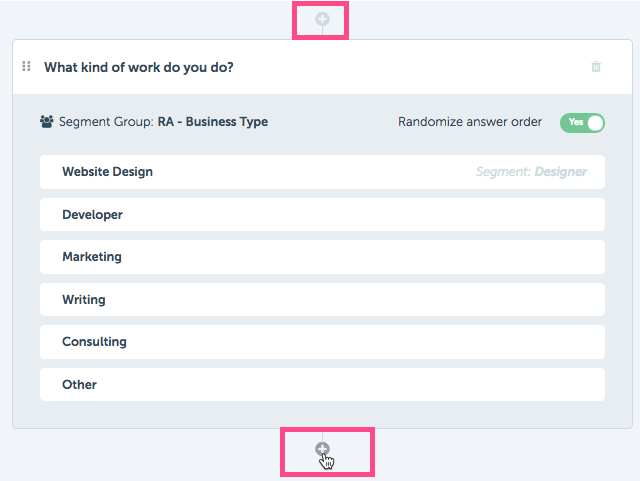Image resolution: width=640 pixels, height=481 pixels.
Task: Click the Randomize answer order label
Action: 470,122
